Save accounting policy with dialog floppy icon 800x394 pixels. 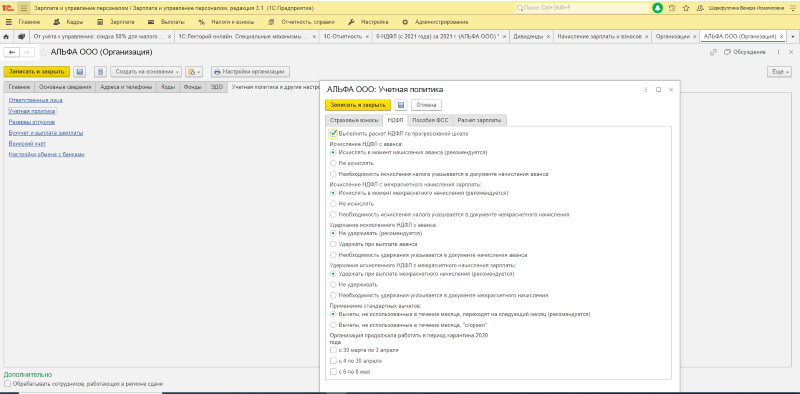(x=401, y=105)
